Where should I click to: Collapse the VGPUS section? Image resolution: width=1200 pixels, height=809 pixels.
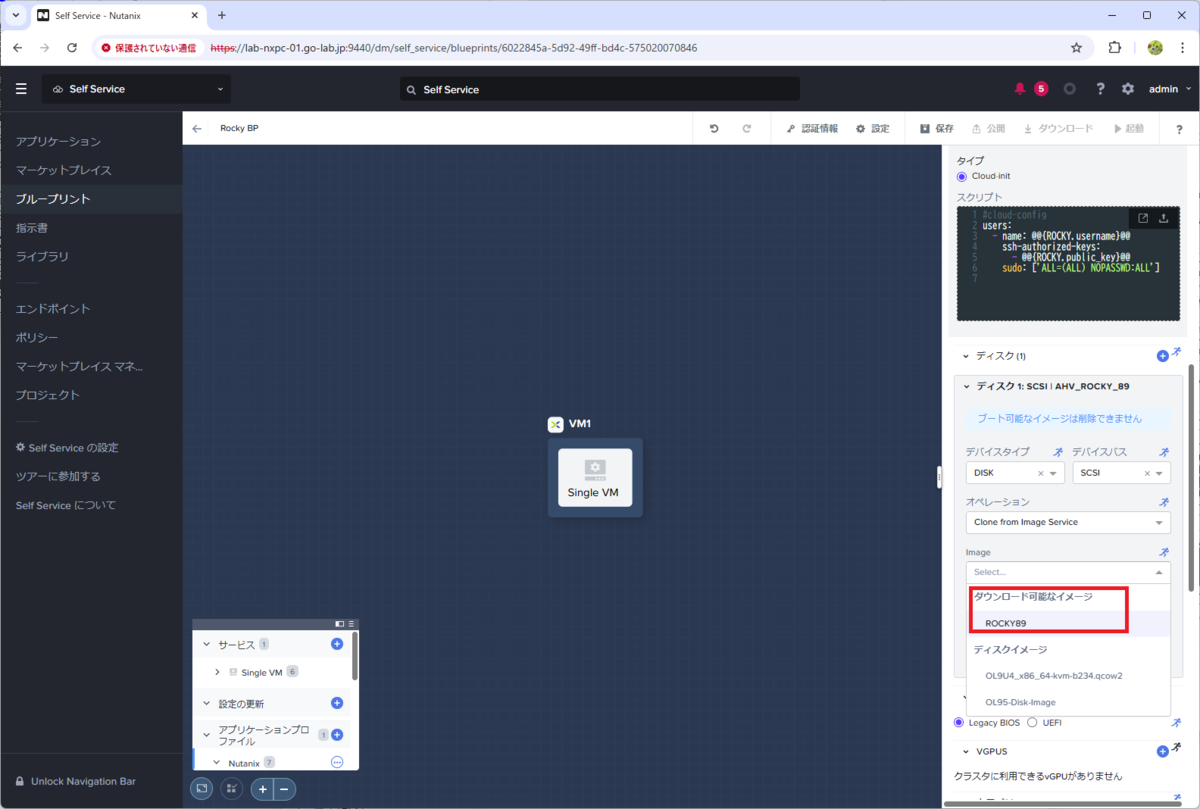[x=966, y=750]
